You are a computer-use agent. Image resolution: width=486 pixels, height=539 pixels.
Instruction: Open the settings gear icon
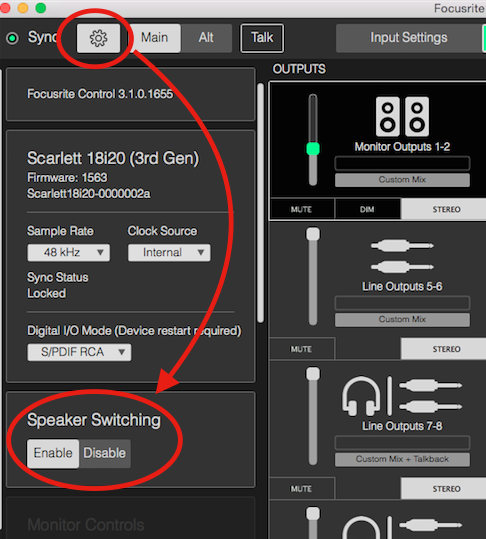tap(99, 38)
